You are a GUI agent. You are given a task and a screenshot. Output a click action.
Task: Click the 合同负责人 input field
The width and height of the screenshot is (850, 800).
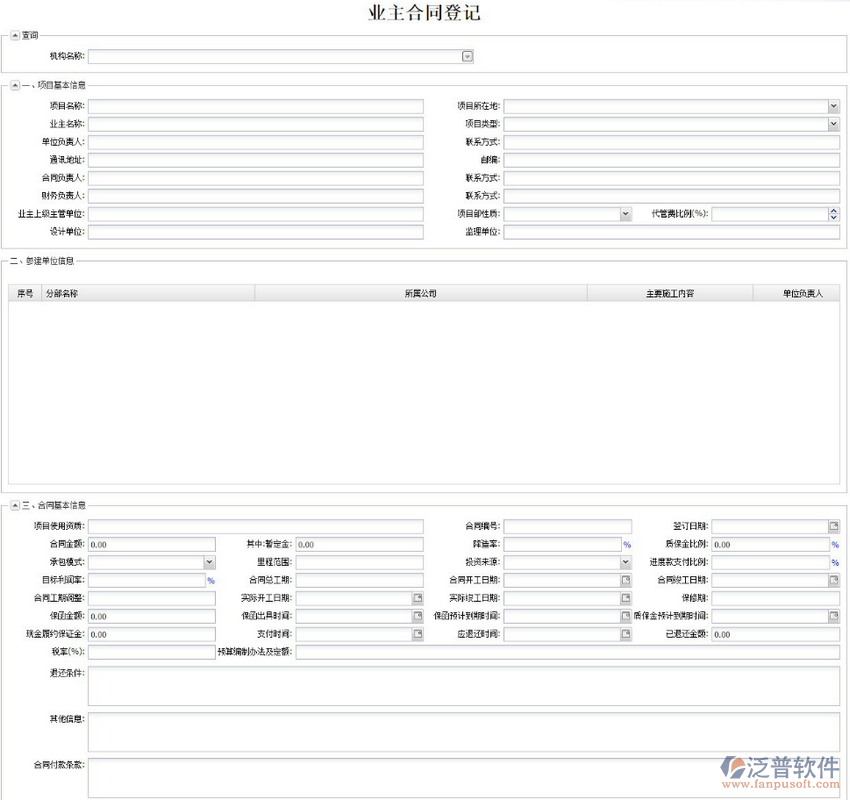256,178
